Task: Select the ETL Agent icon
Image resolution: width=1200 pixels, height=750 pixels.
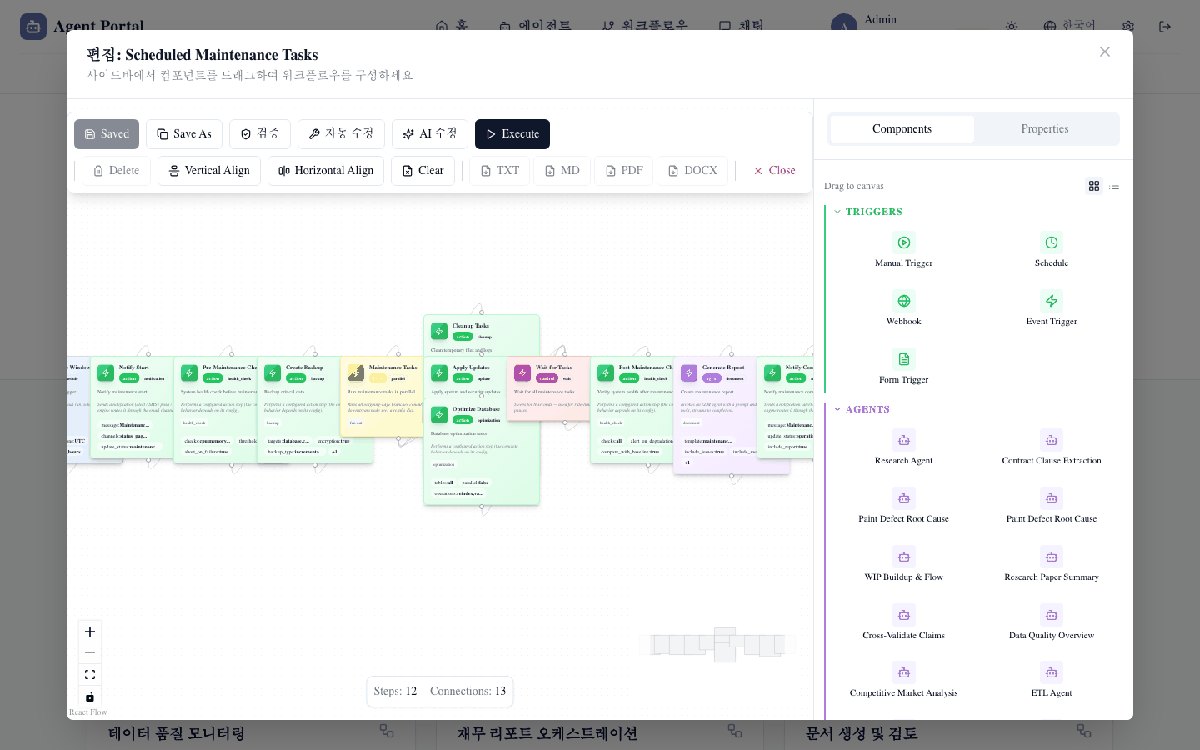Action: (x=1051, y=672)
